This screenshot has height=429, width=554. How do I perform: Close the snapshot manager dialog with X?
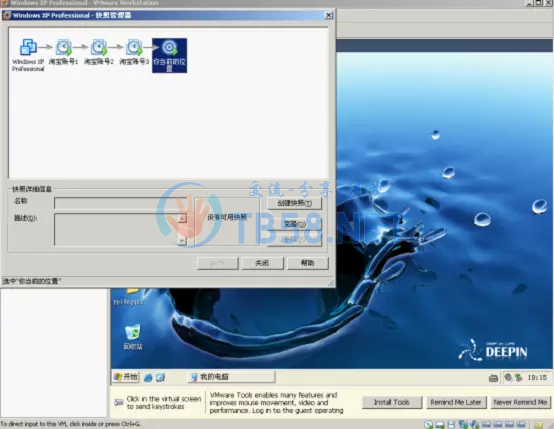[x=329, y=15]
